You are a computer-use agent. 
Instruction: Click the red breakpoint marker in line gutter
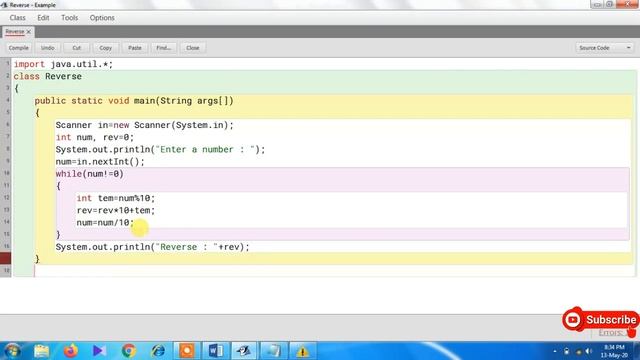(x=6, y=258)
